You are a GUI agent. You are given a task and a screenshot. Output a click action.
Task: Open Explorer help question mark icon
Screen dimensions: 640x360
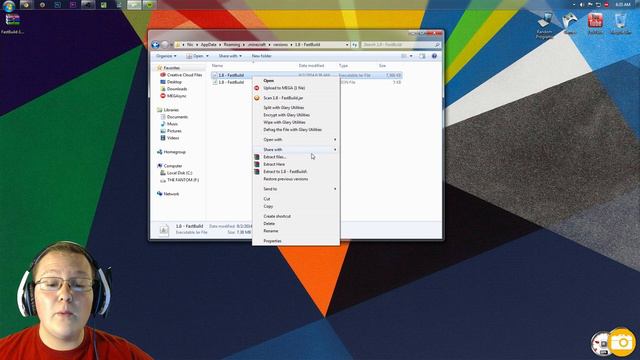434,56
